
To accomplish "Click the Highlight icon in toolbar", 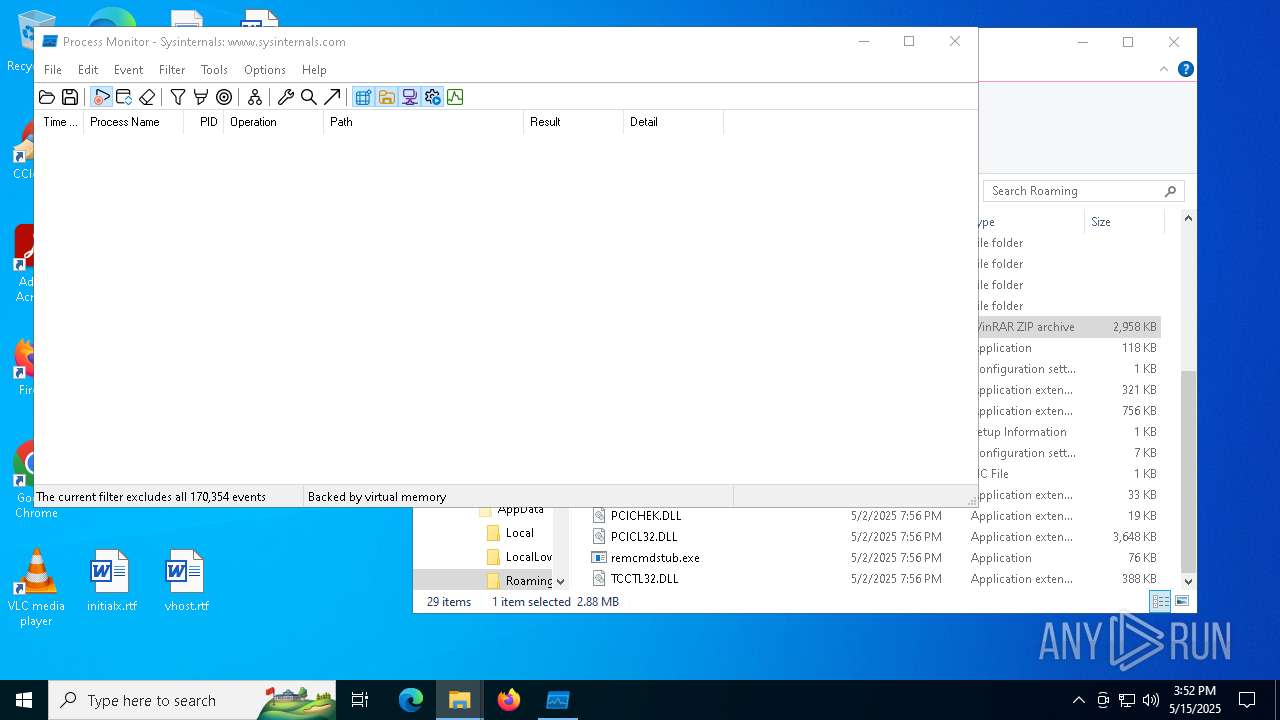I will [x=201, y=97].
